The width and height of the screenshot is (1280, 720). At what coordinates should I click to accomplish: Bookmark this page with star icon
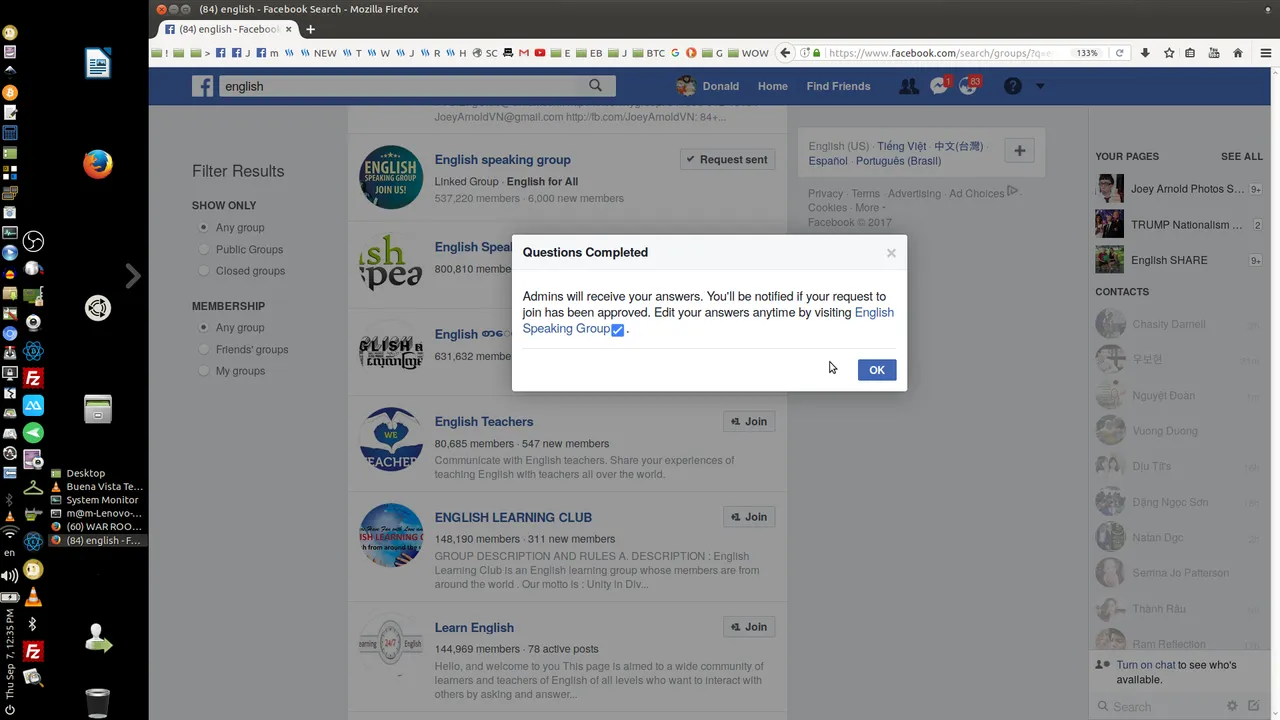point(1169,53)
